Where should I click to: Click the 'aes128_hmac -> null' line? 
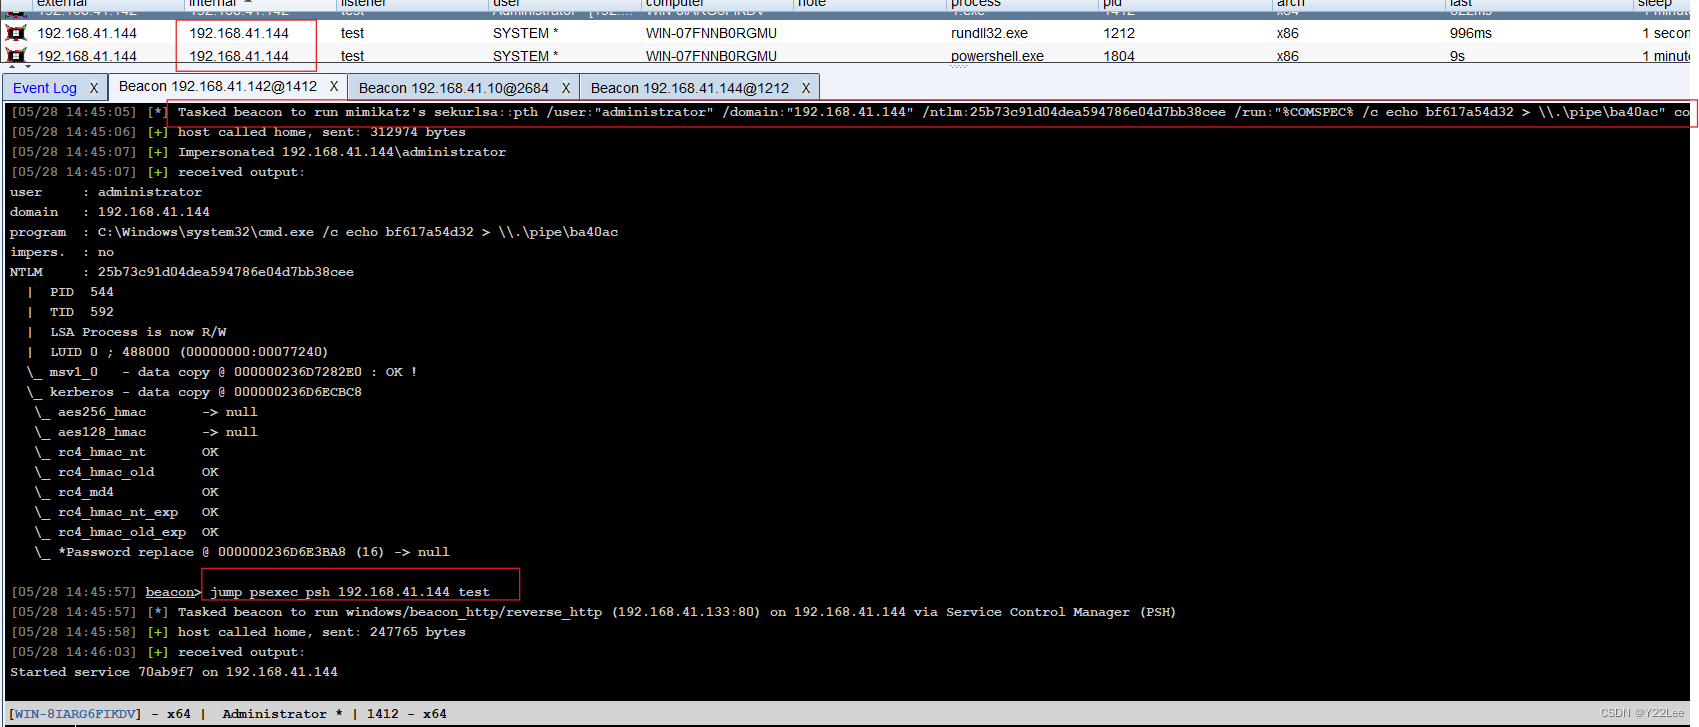click(x=146, y=432)
